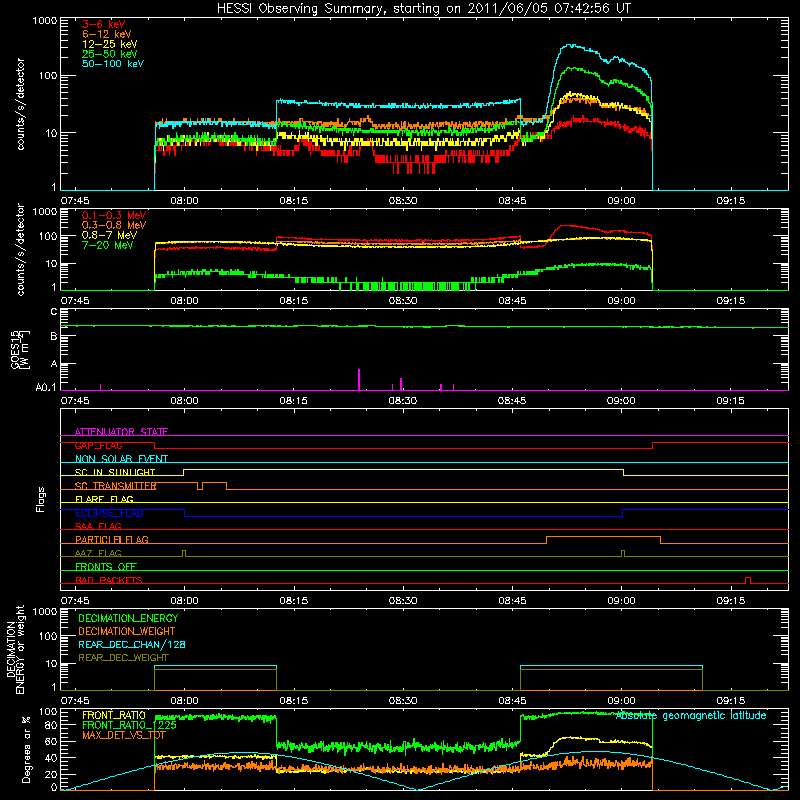Viewport: 800px width, 800px height.
Task: Click the A0.1 tick label on GOES axis
Action: pos(46,388)
